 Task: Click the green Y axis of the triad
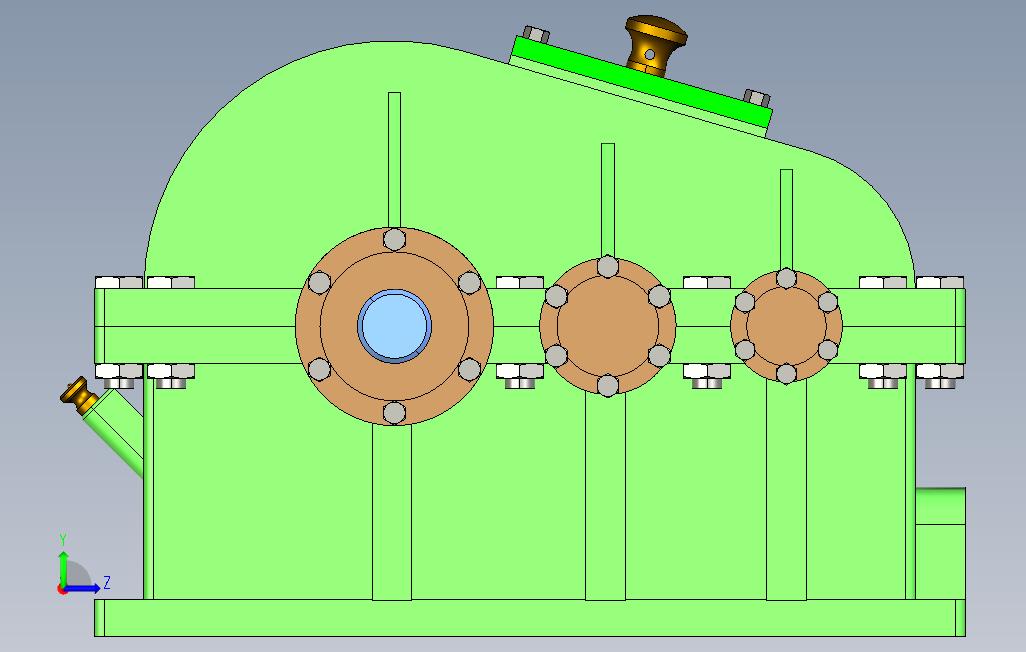click(63, 569)
